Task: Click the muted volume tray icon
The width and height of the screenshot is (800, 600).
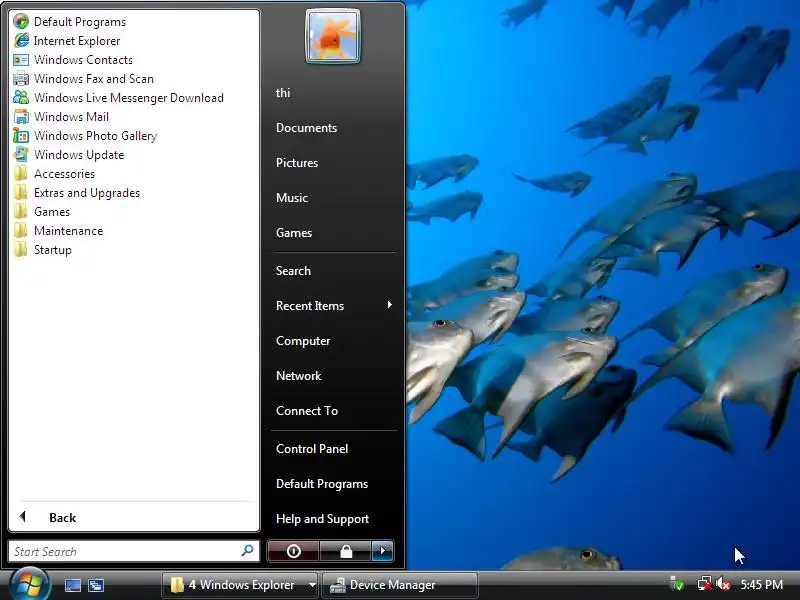Action: [x=723, y=584]
